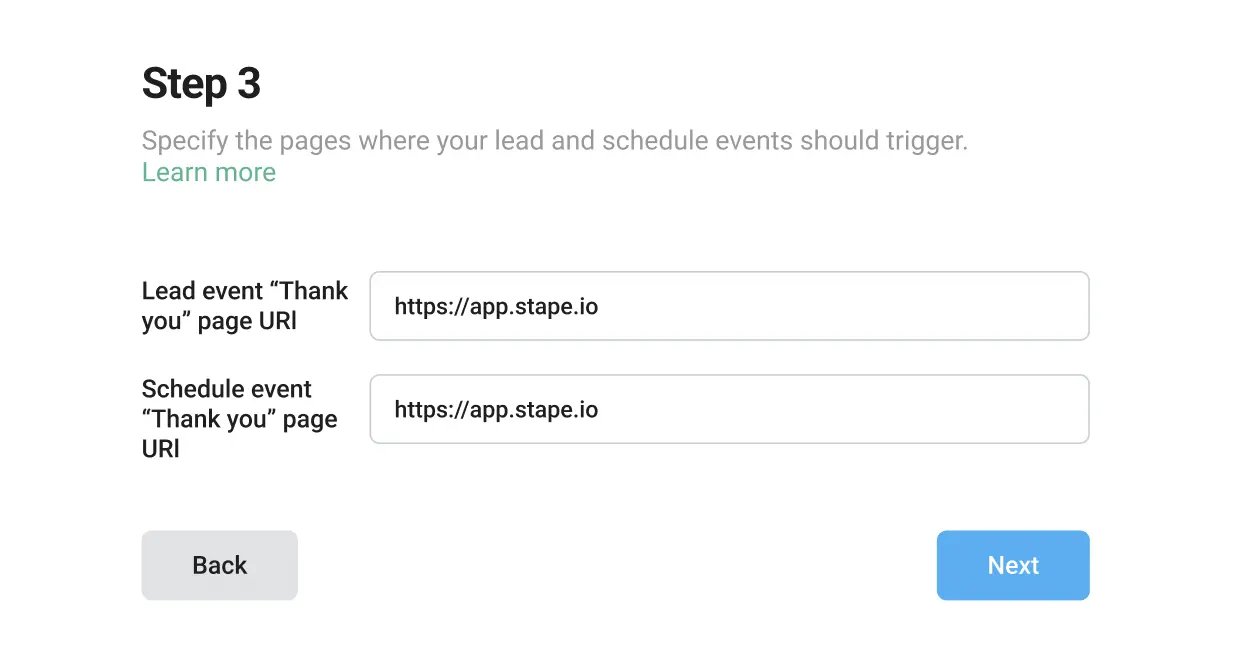Click the Lead event Thank you page URI label
This screenshot has height=668, width=1242.
tap(244, 306)
